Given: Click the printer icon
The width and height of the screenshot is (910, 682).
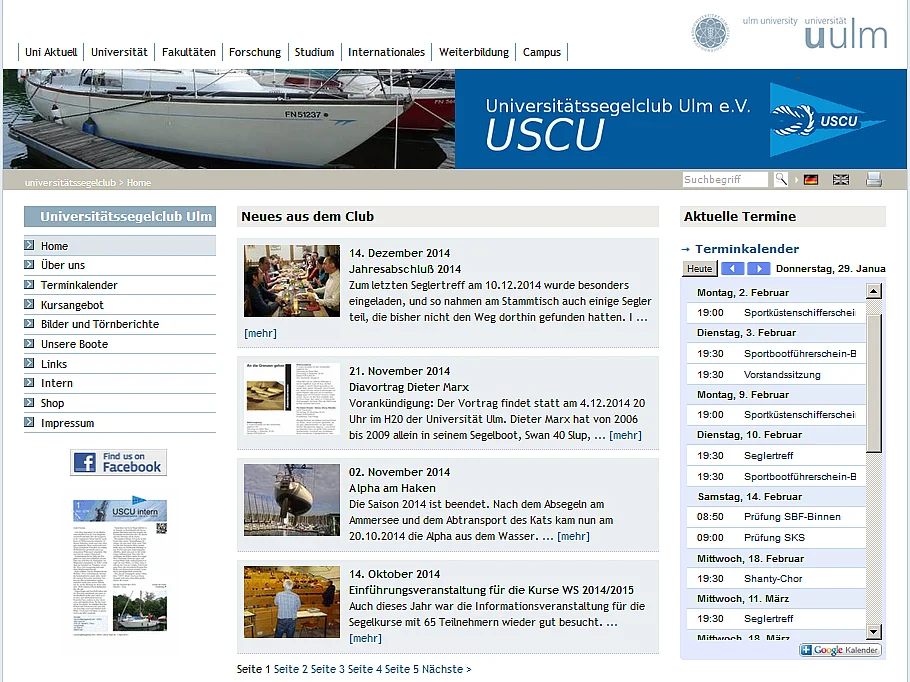Looking at the screenshot, I should tap(874, 180).
